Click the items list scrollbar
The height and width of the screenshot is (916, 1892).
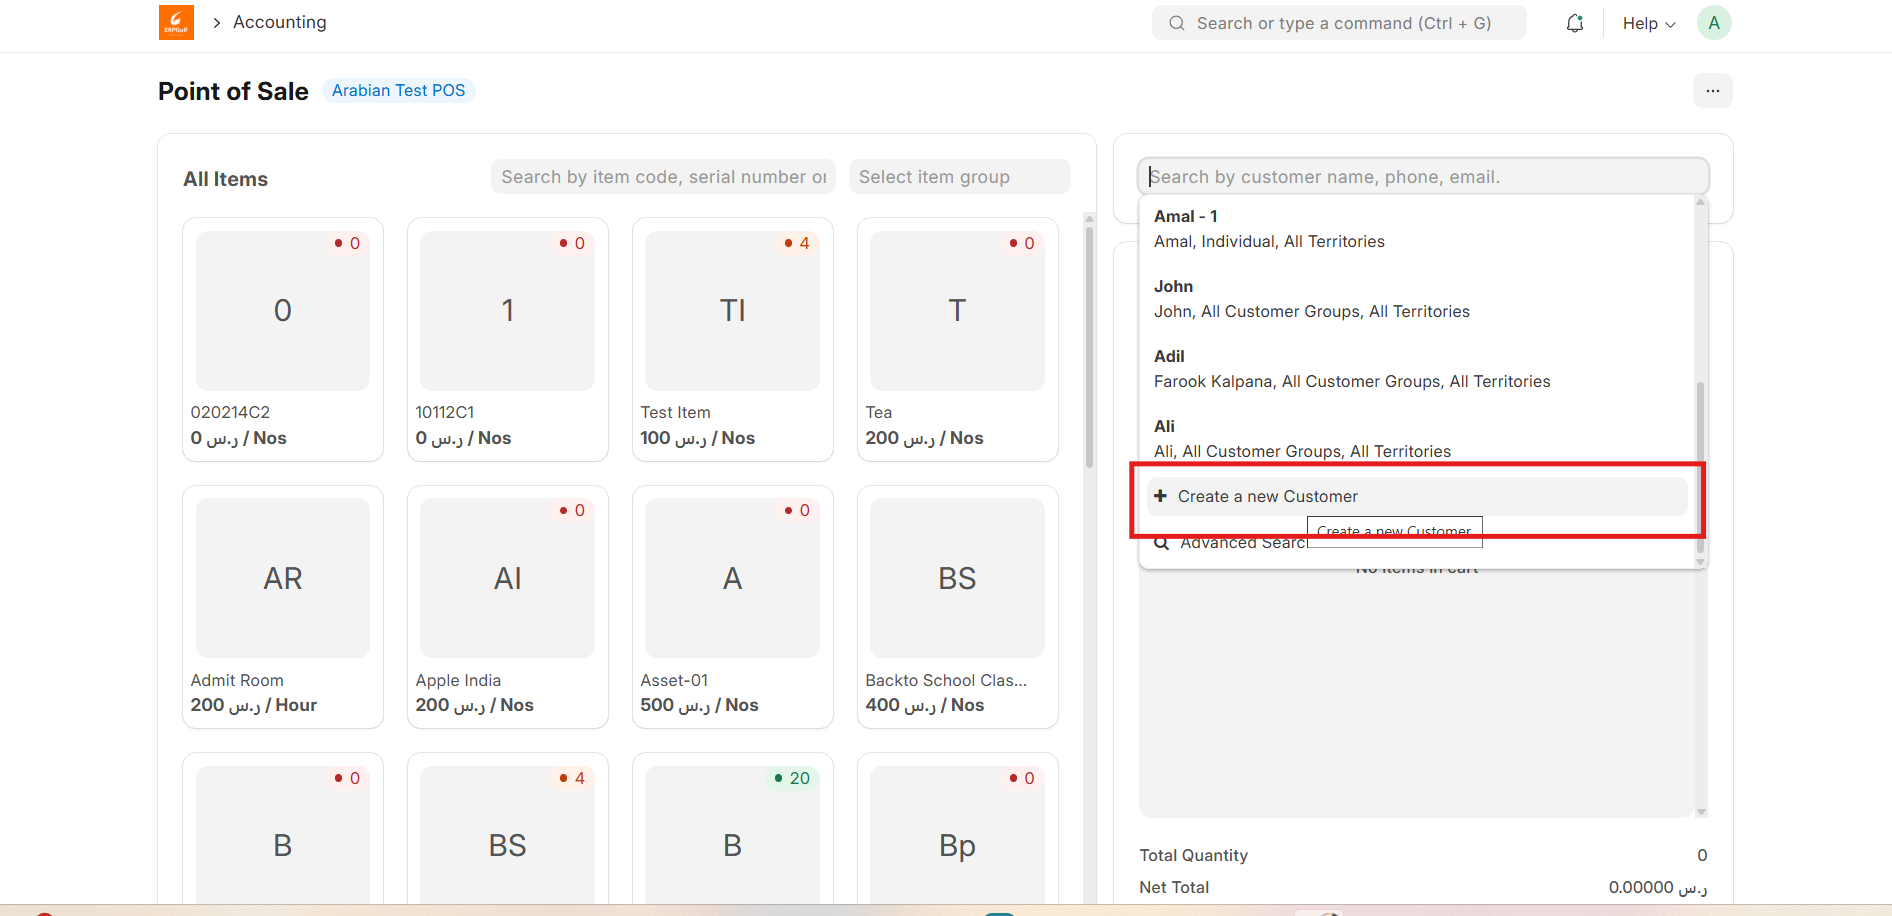click(x=1089, y=346)
